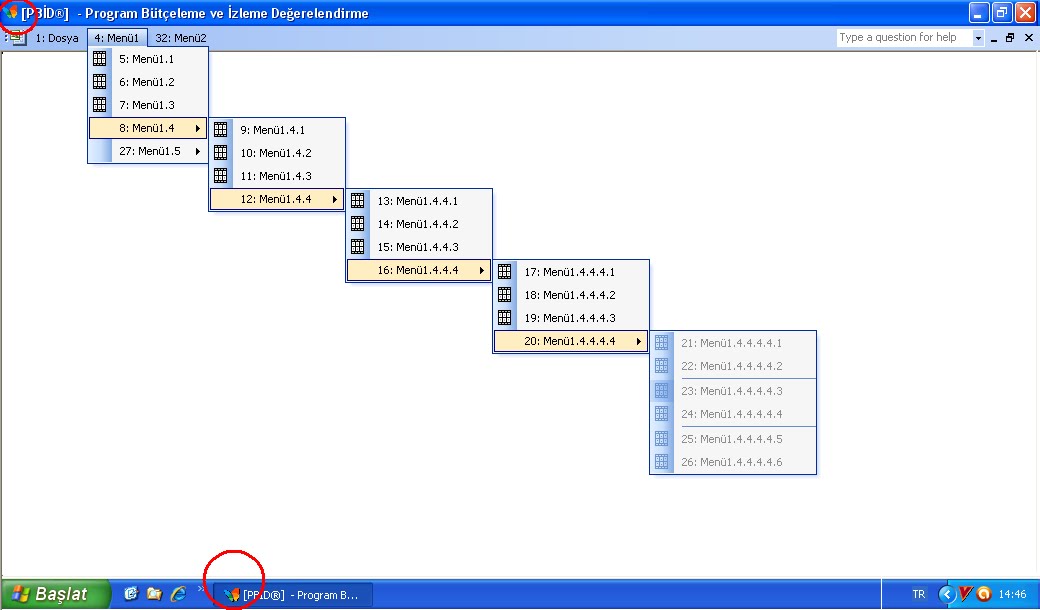
Task: Click grid icon beside 19: Menü1.4.4.4.3
Action: [x=505, y=318]
